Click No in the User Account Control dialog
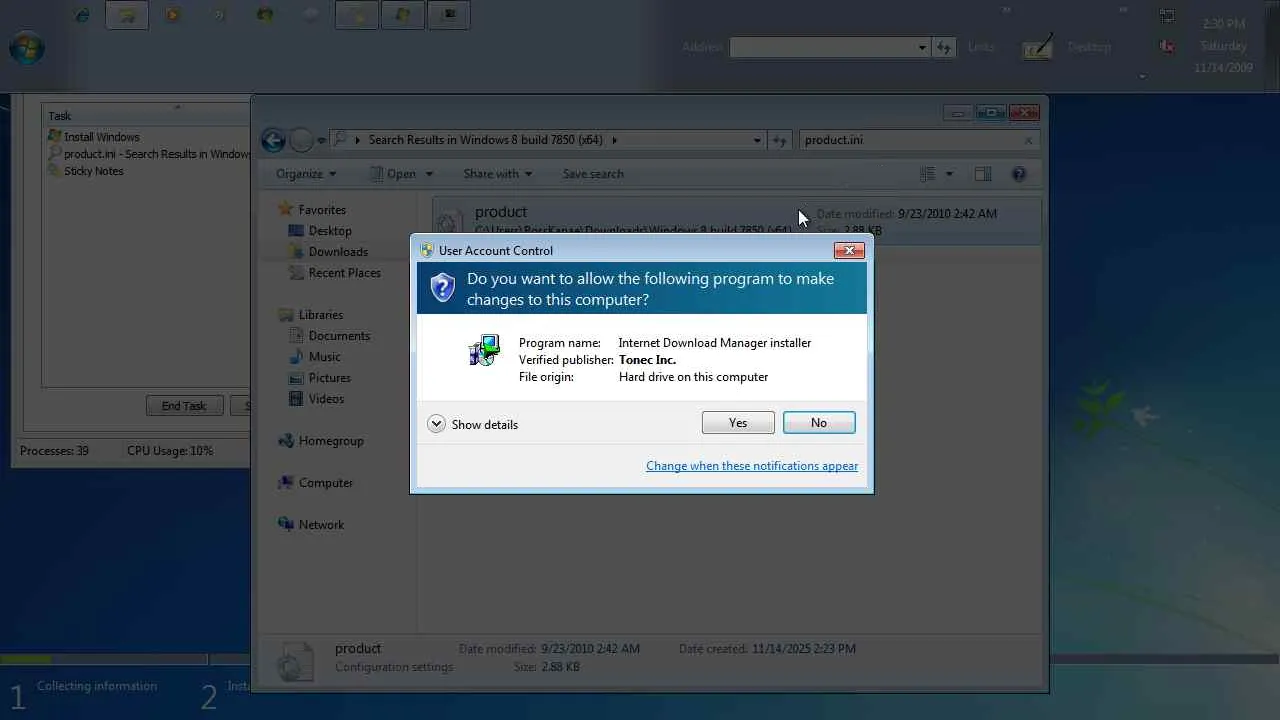The width and height of the screenshot is (1280, 720). (819, 423)
